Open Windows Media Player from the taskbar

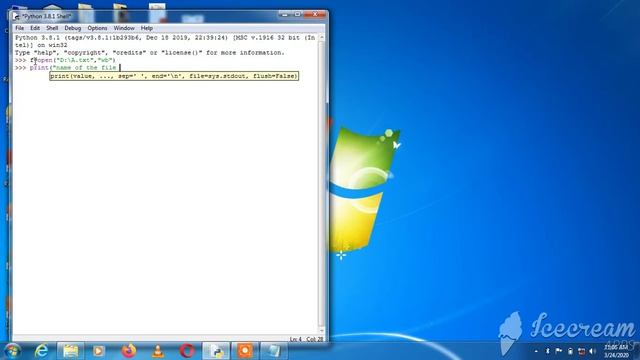(98, 351)
